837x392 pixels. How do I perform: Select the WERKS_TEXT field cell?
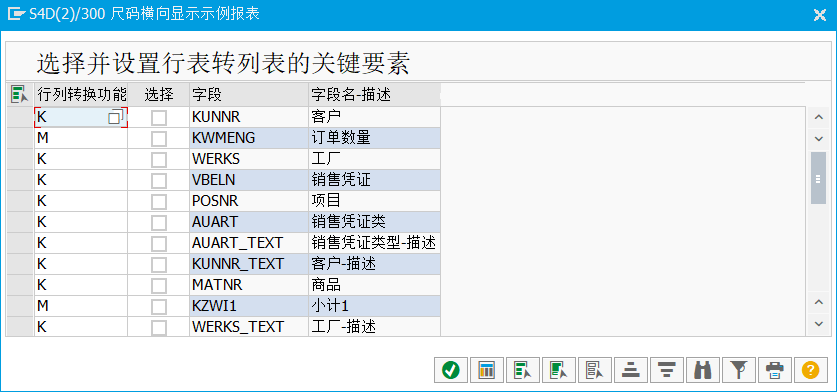pyautogui.click(x=249, y=327)
